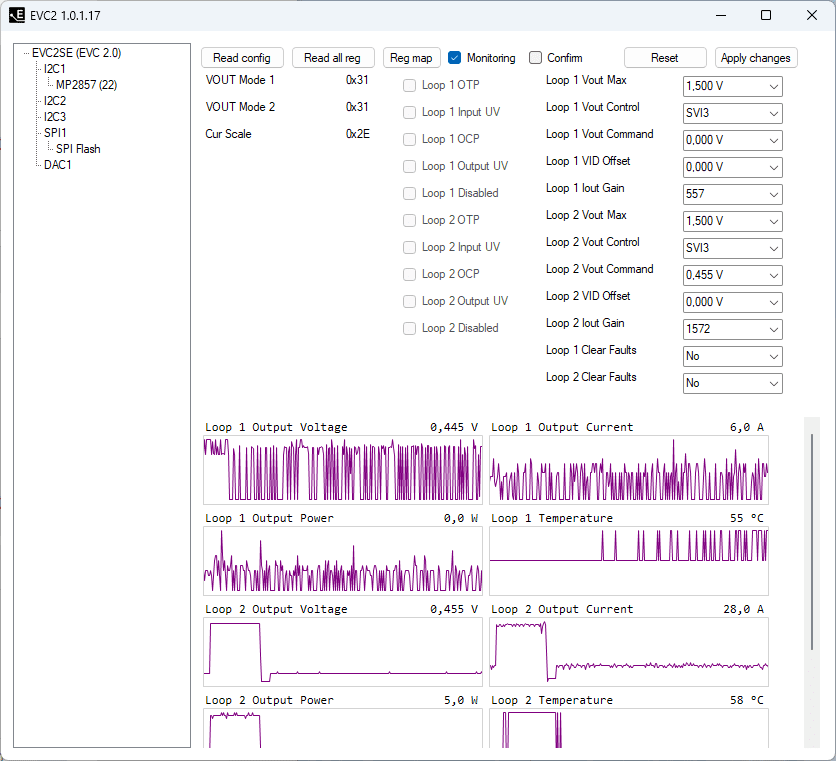Click the Loop 2 Output Power reading 5,0 W
This screenshot has width=836, height=761.
click(x=461, y=701)
